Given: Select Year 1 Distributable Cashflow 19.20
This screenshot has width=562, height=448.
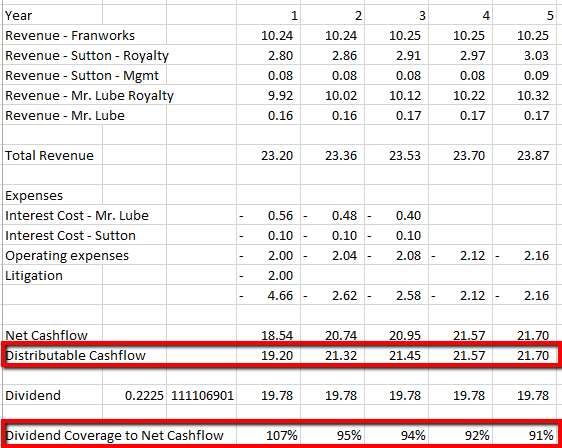Looking at the screenshot, I should pyautogui.click(x=268, y=355).
